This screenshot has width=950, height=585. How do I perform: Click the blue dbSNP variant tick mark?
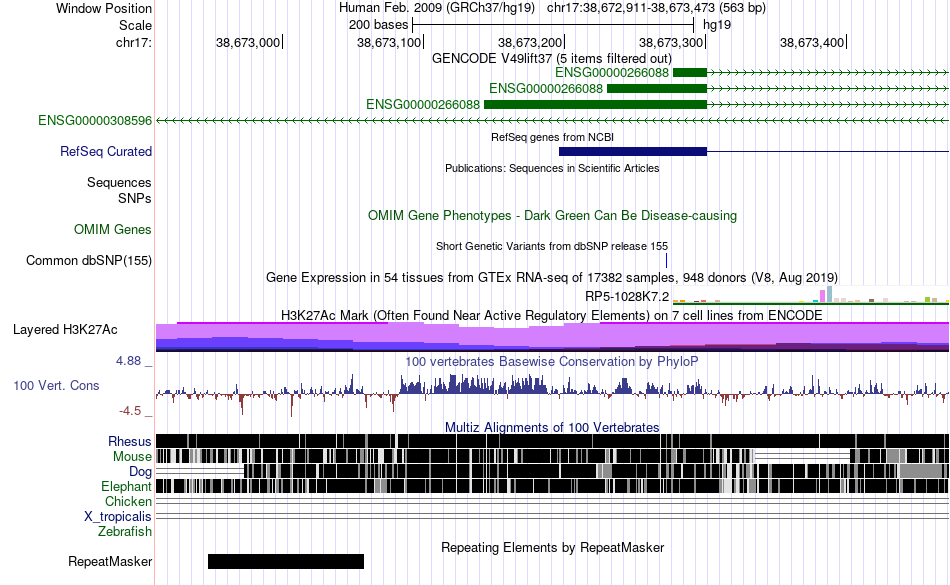(x=666, y=260)
